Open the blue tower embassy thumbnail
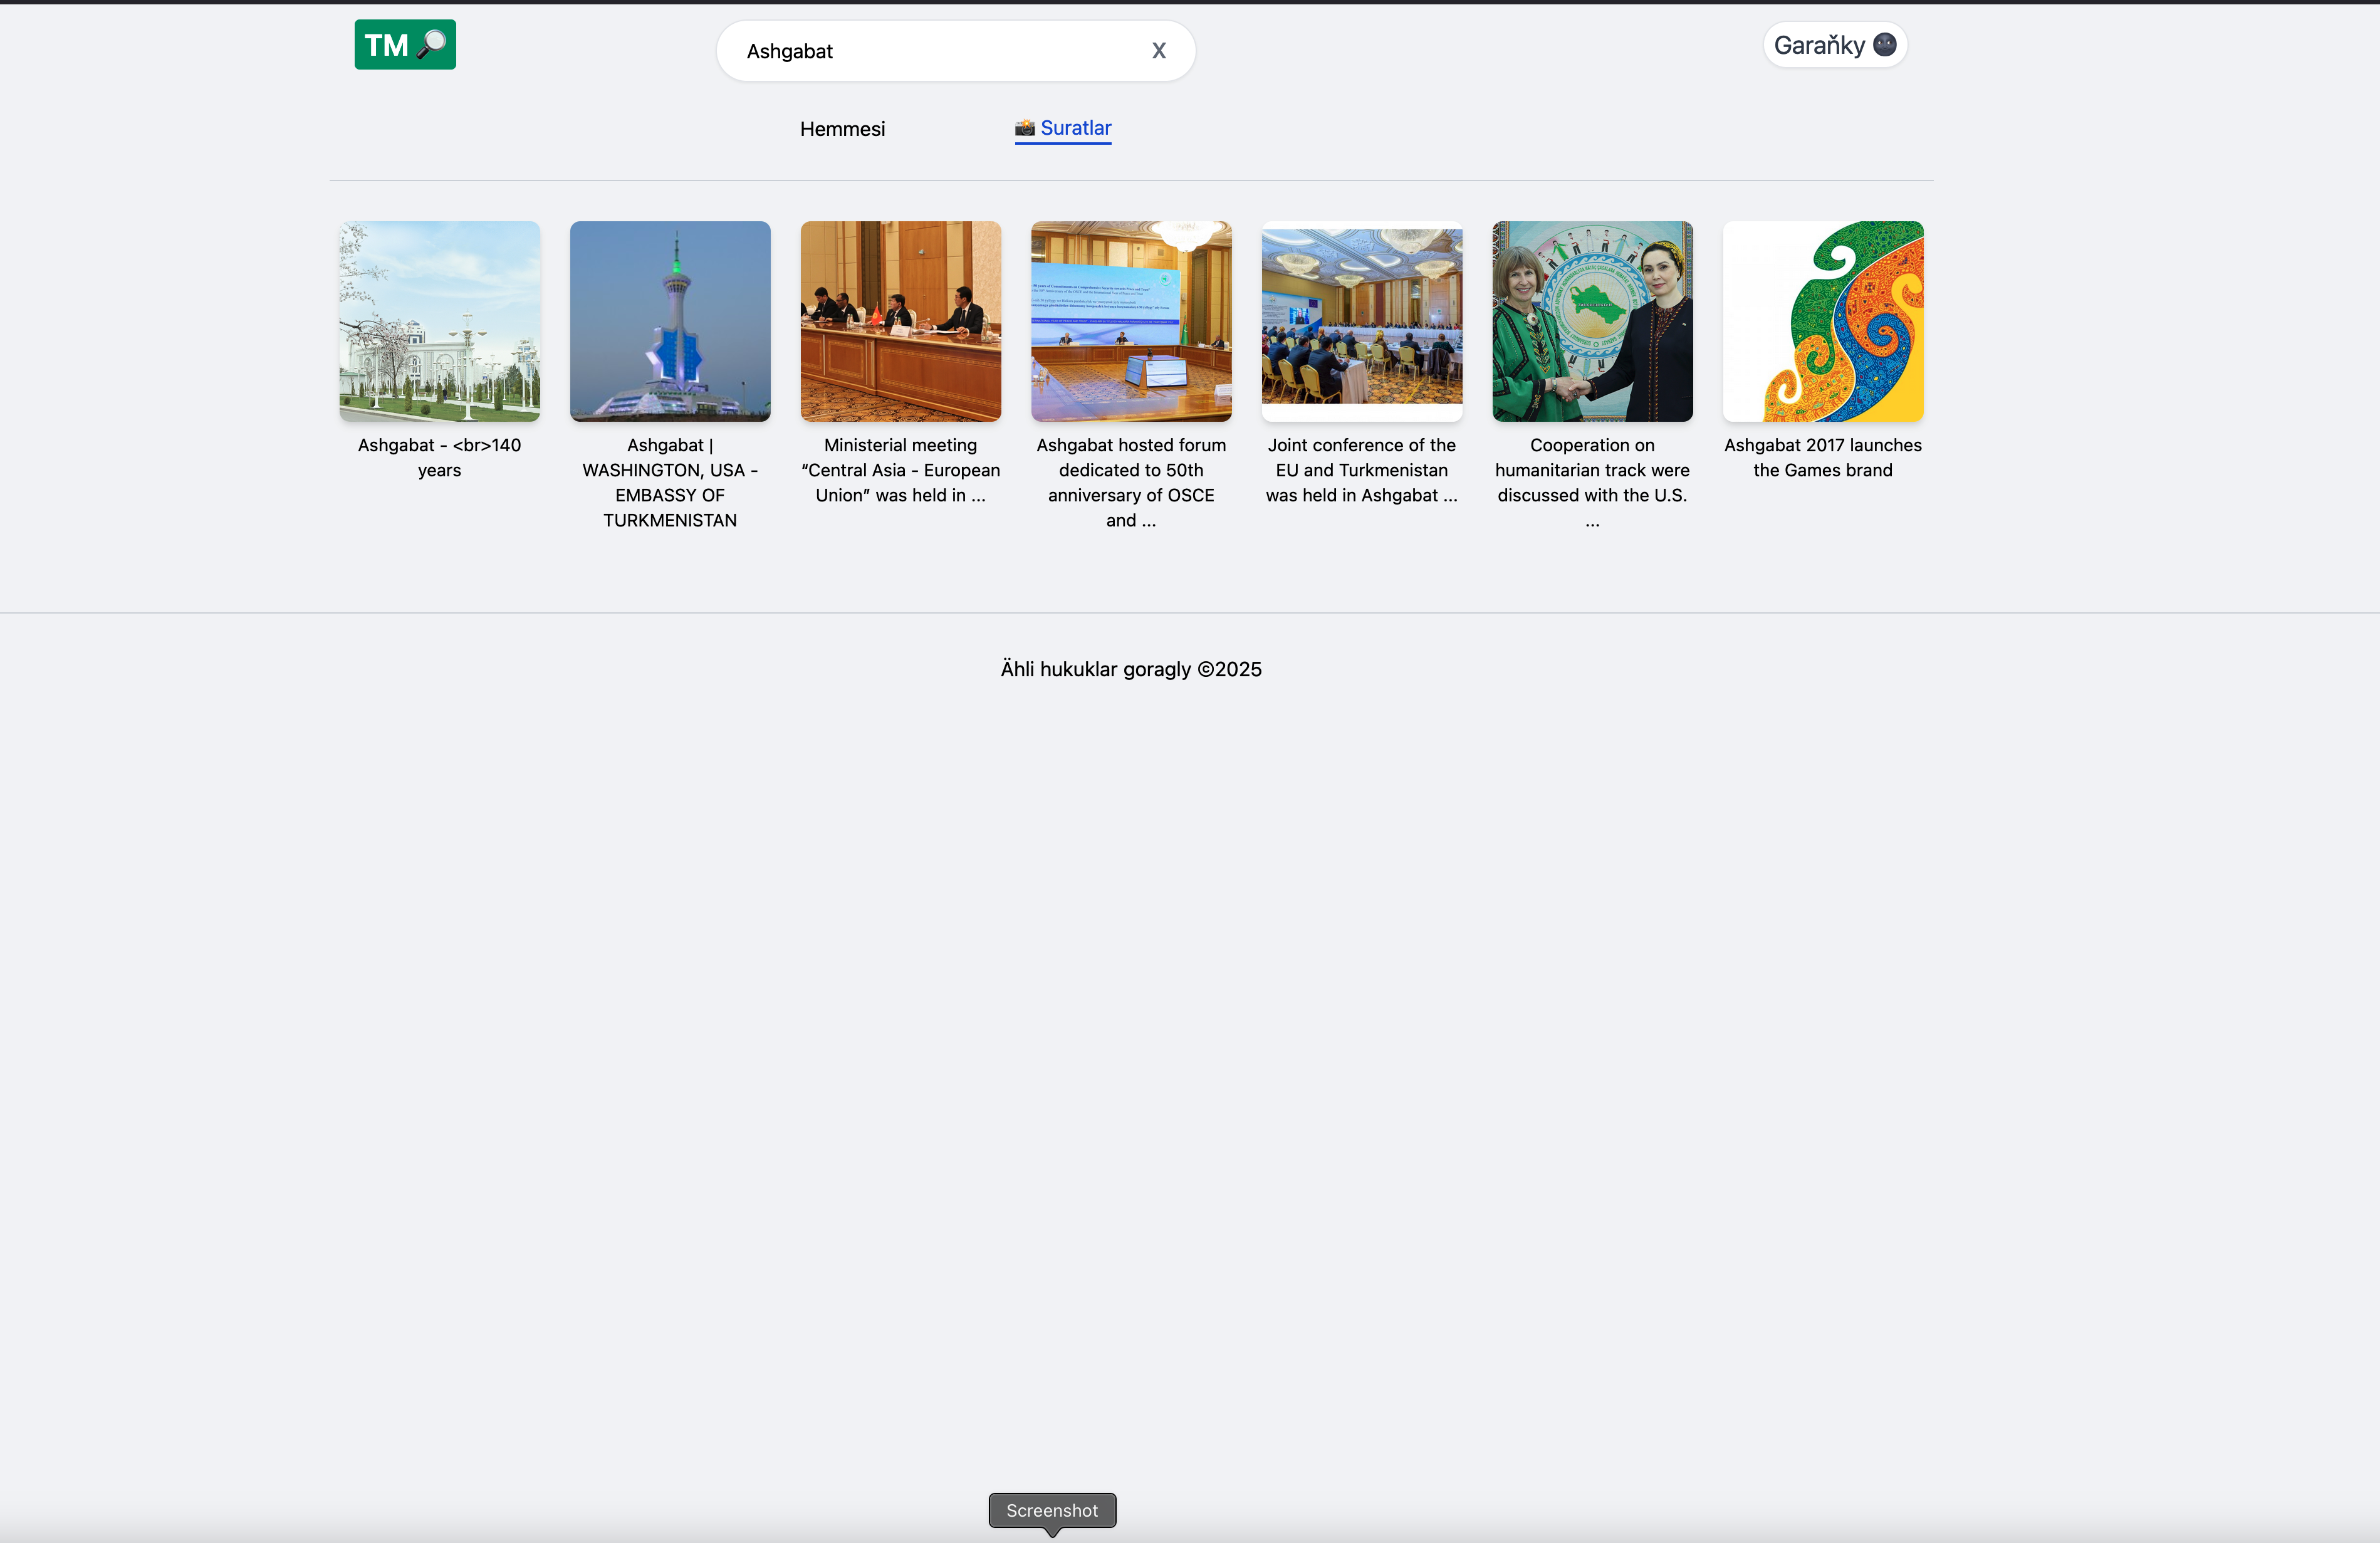2380x1543 pixels. pos(670,321)
